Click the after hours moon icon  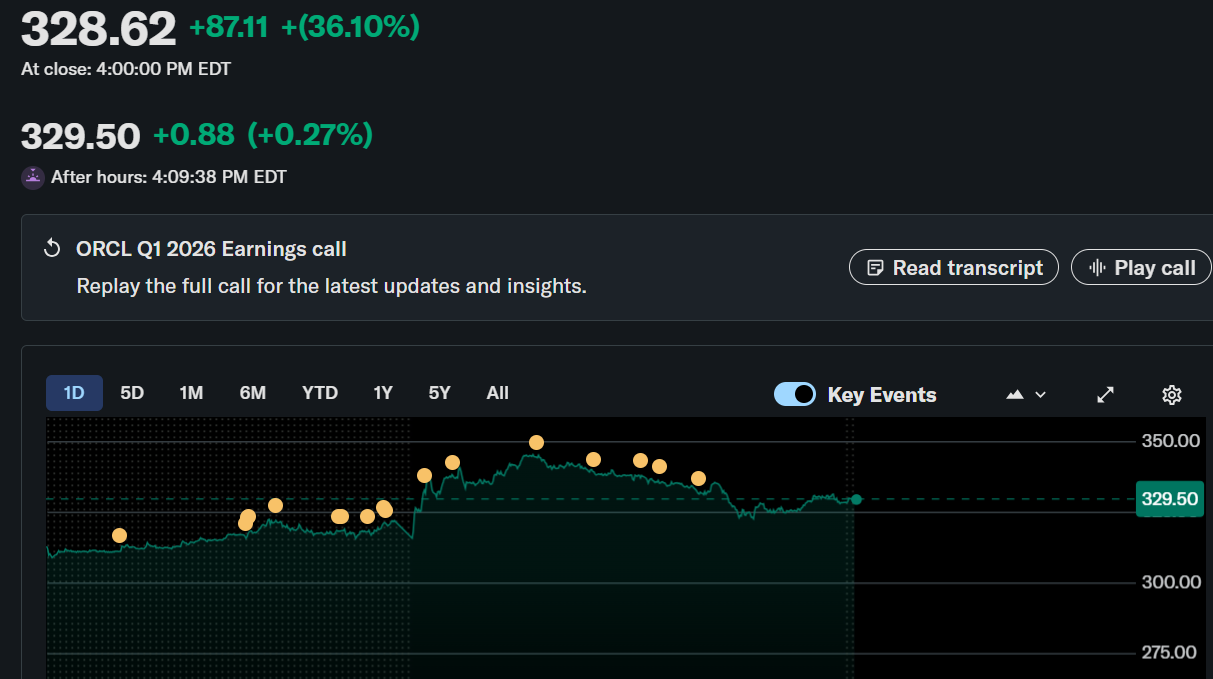click(33, 177)
